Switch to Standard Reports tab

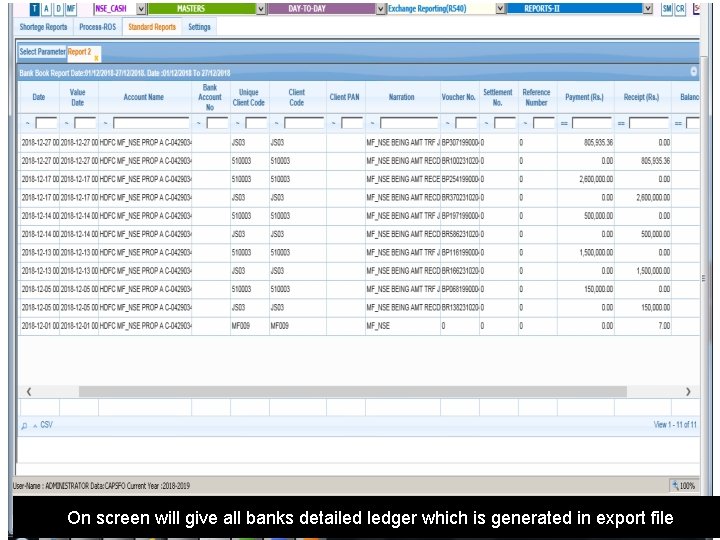pos(152,27)
